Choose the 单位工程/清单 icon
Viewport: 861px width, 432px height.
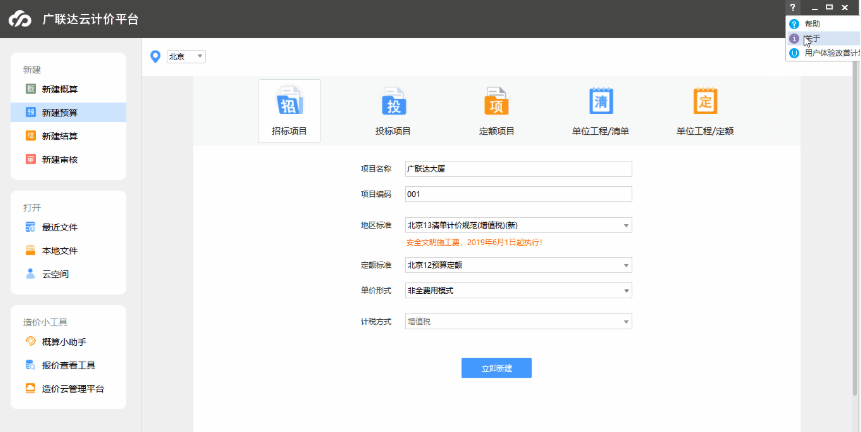pos(601,103)
